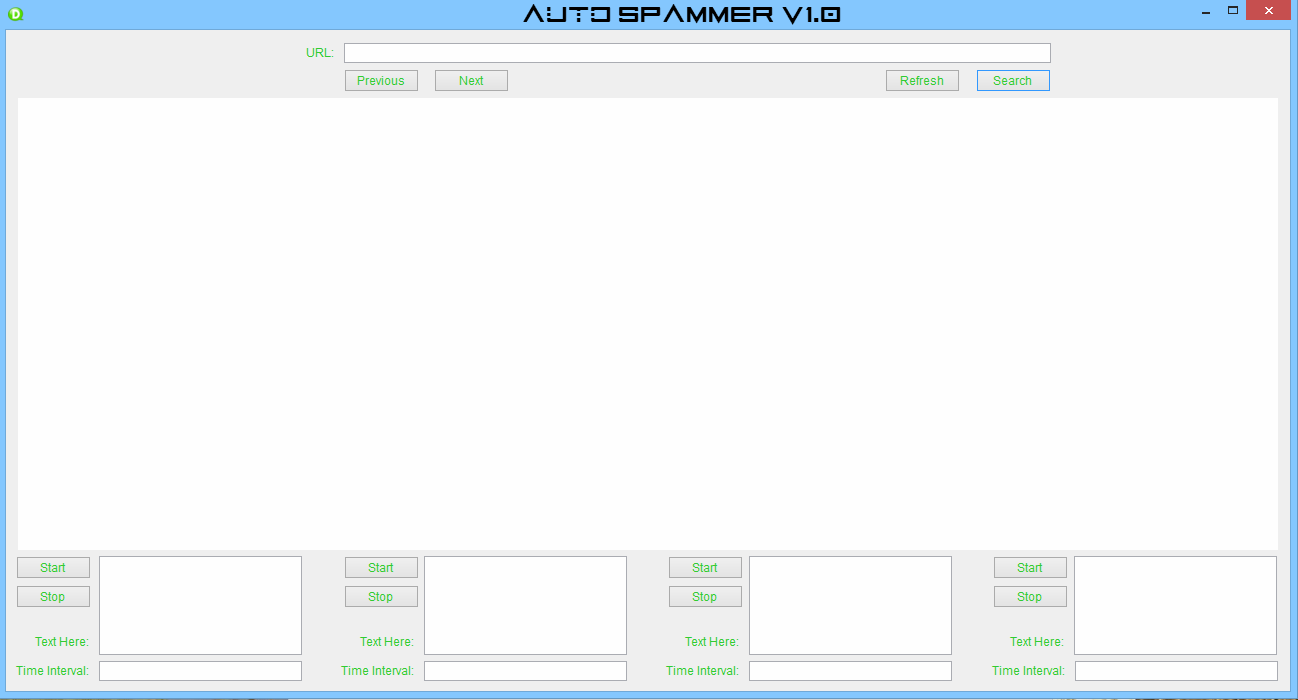
Task: Start the rightmost spammer slot
Action: pos(1030,568)
